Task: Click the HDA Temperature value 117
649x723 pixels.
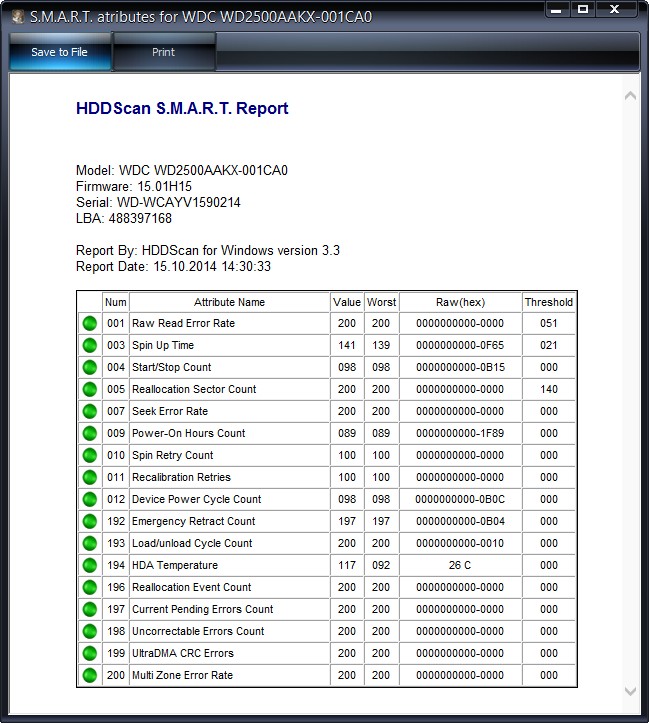Action: 347,565
